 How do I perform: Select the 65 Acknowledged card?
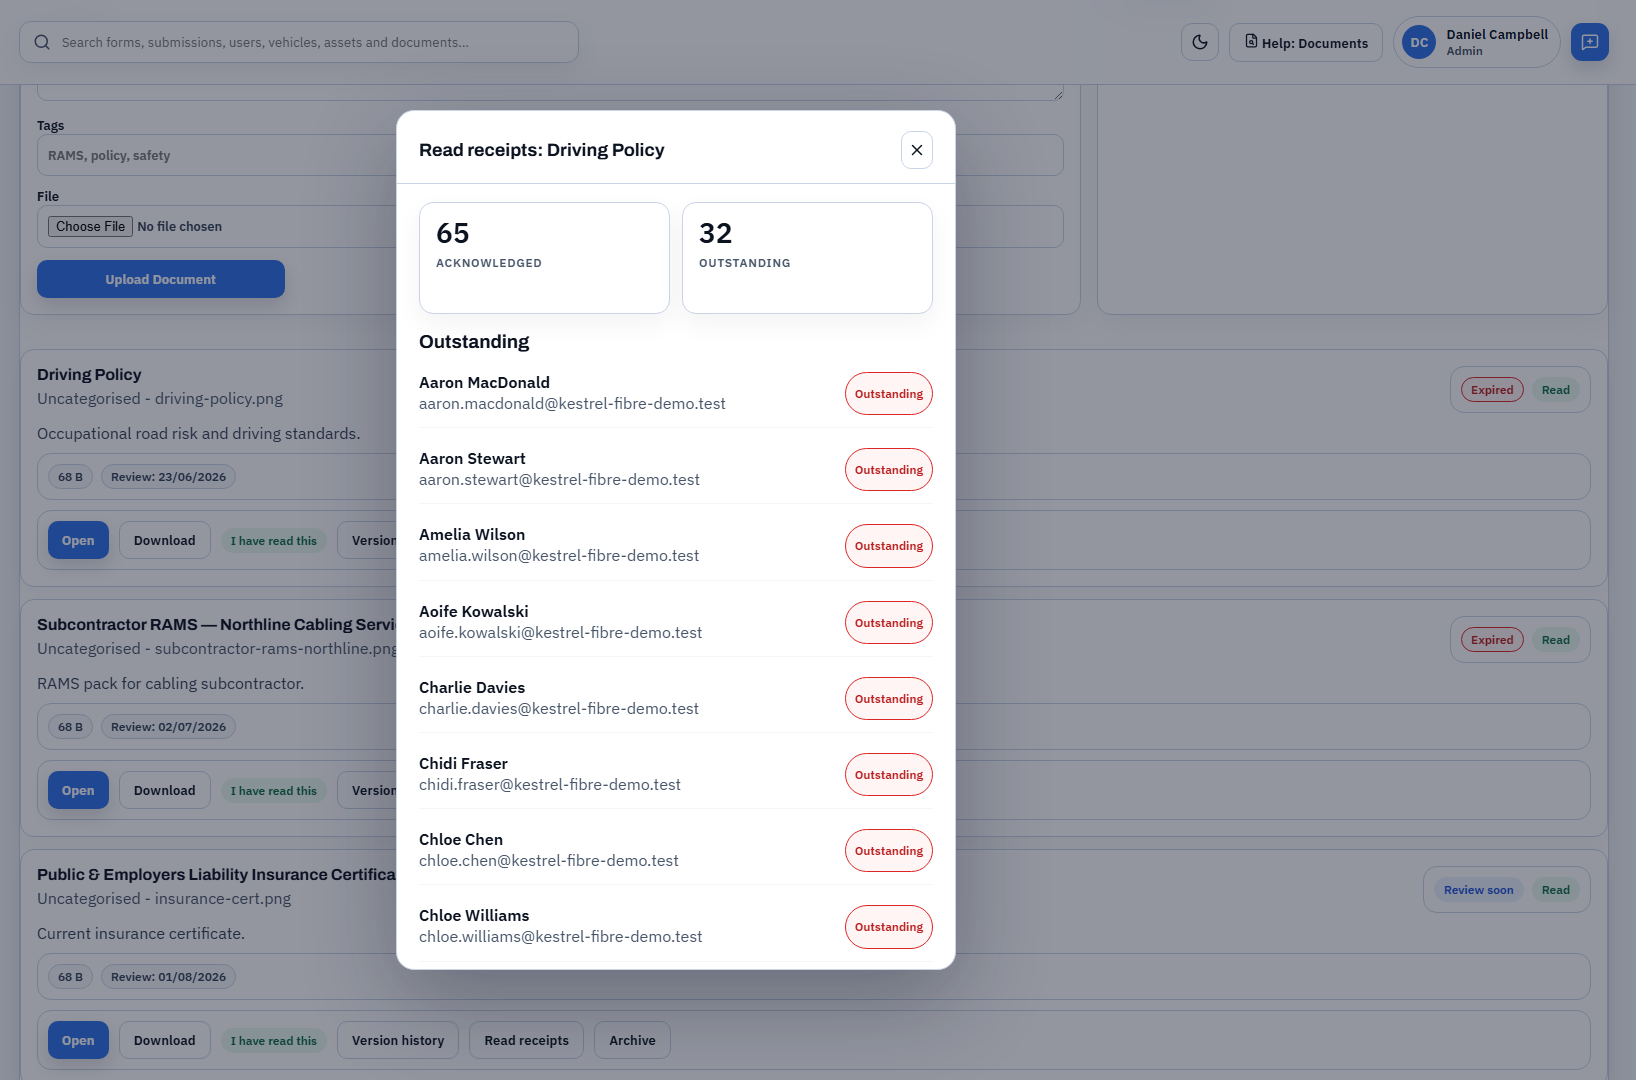544,258
